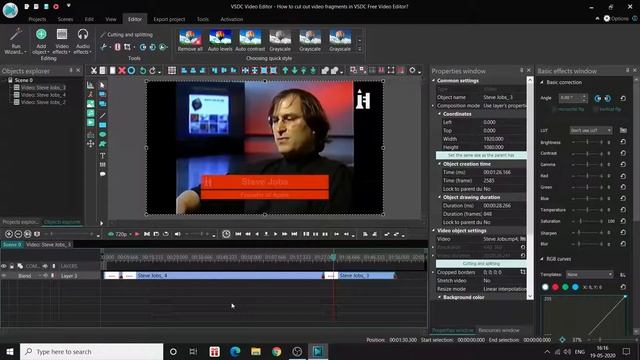The width and height of the screenshot is (640, 360).
Task: Open the Tools menu tab
Action: click(x=202, y=19)
